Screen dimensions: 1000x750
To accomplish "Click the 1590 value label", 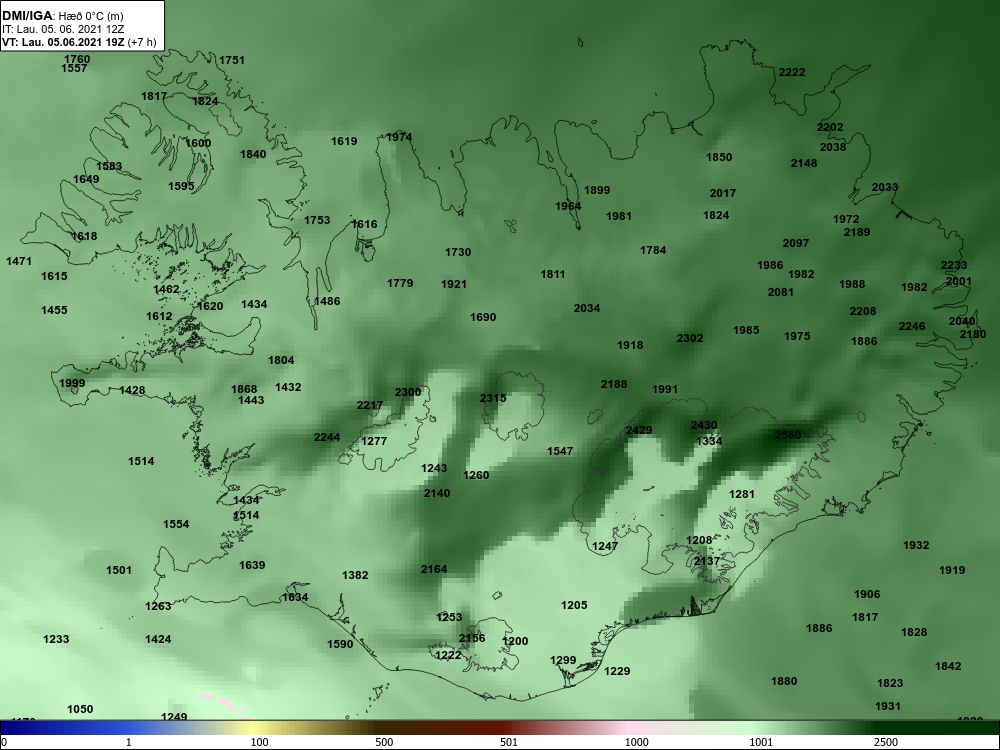I will [x=340, y=645].
